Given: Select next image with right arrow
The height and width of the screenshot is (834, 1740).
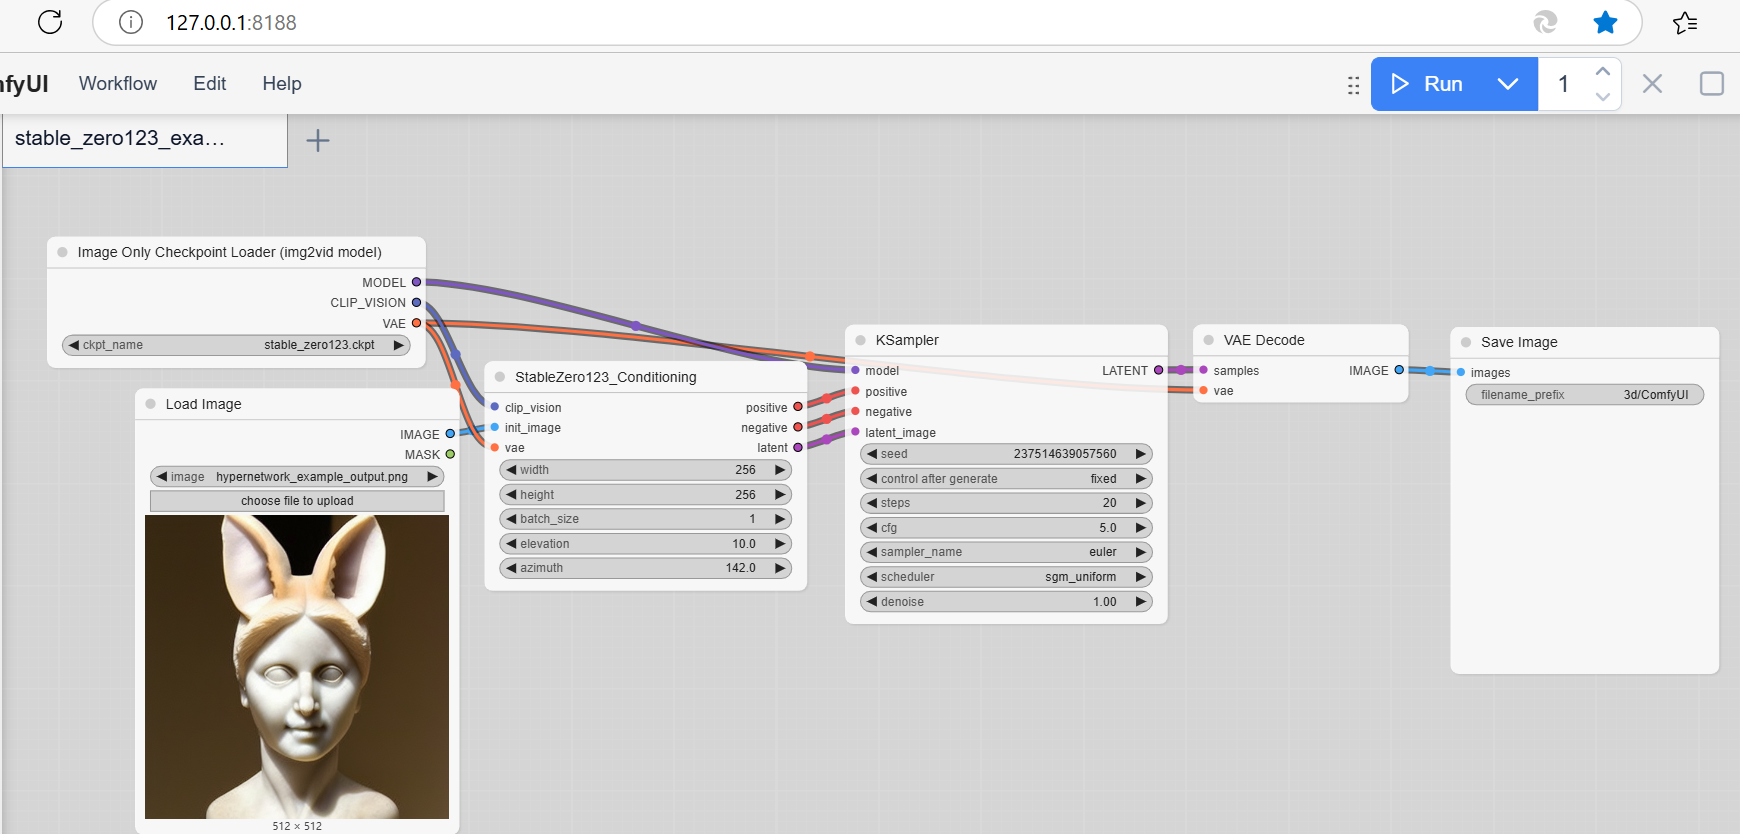Looking at the screenshot, I should 432,477.
